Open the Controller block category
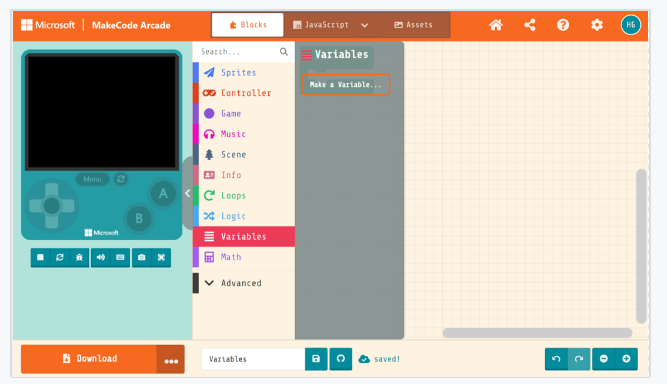The height and width of the screenshot is (384, 667). [x=244, y=93]
